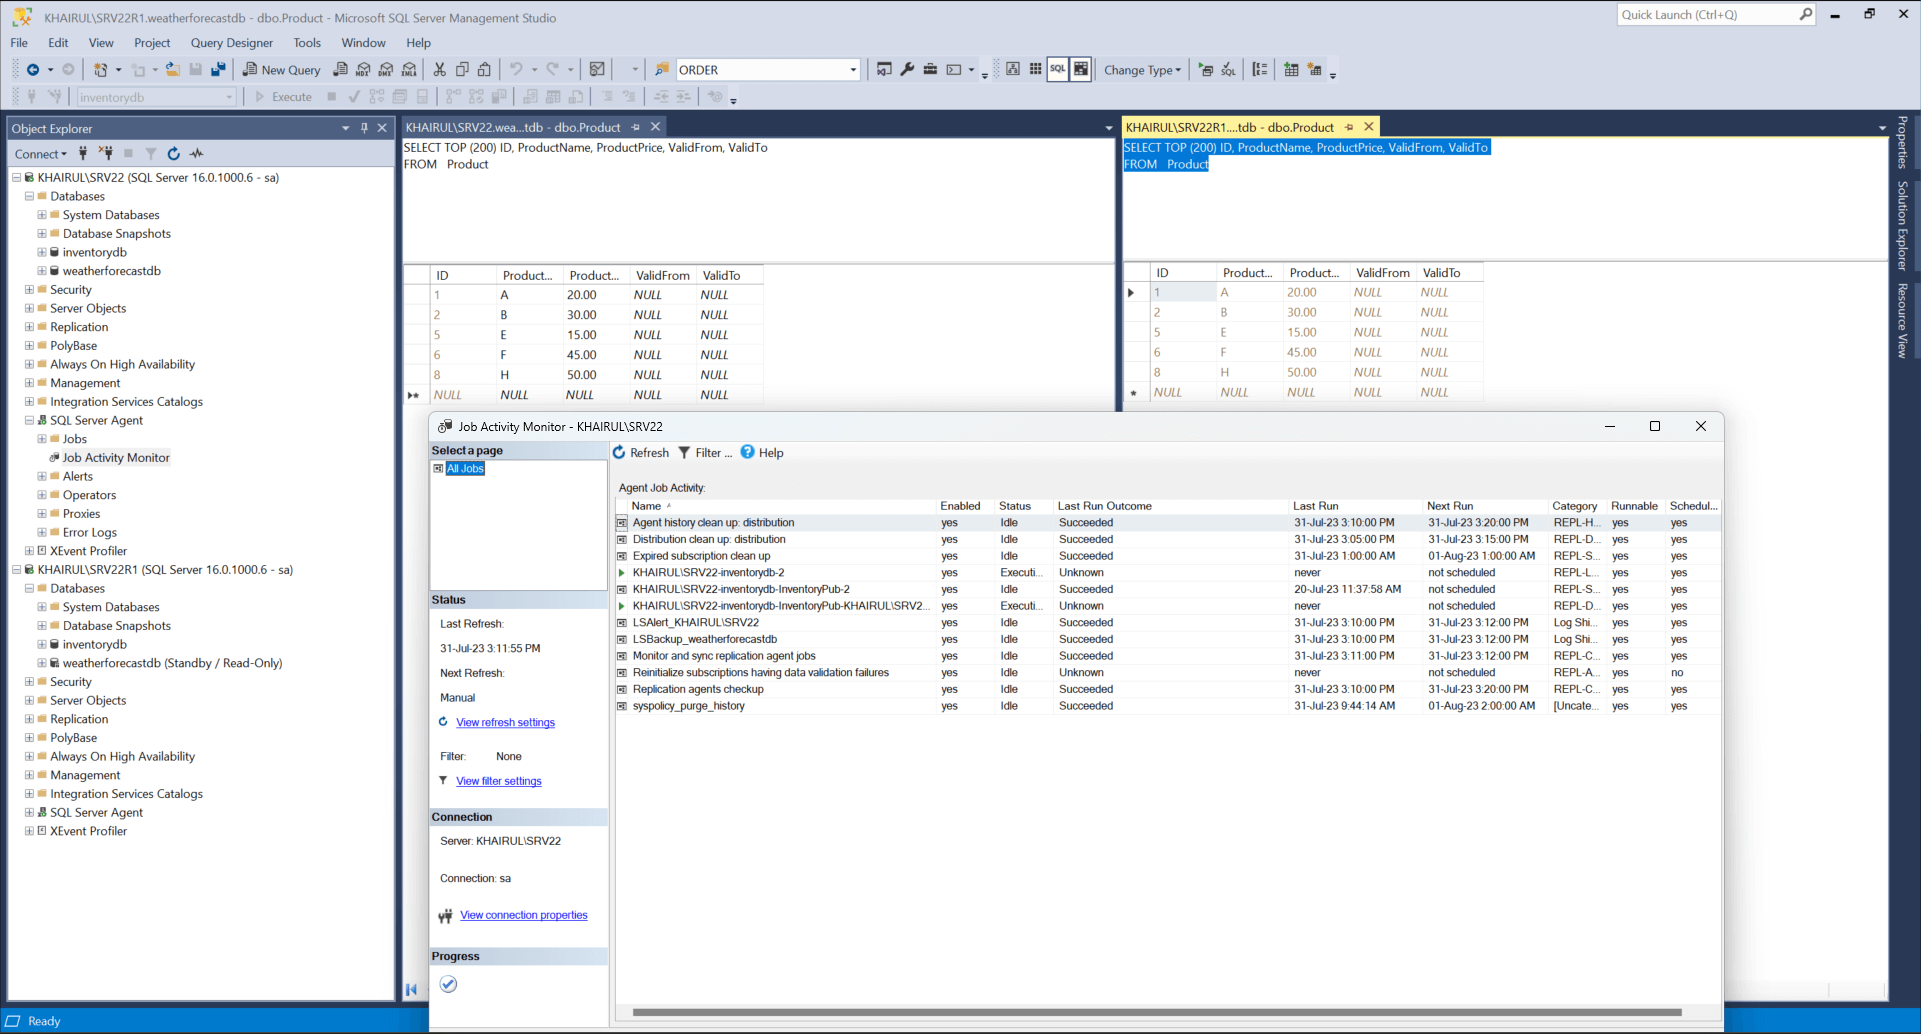This screenshot has height=1034, width=1921.
Task: Refresh the Object Explorer tree
Action: 174,154
